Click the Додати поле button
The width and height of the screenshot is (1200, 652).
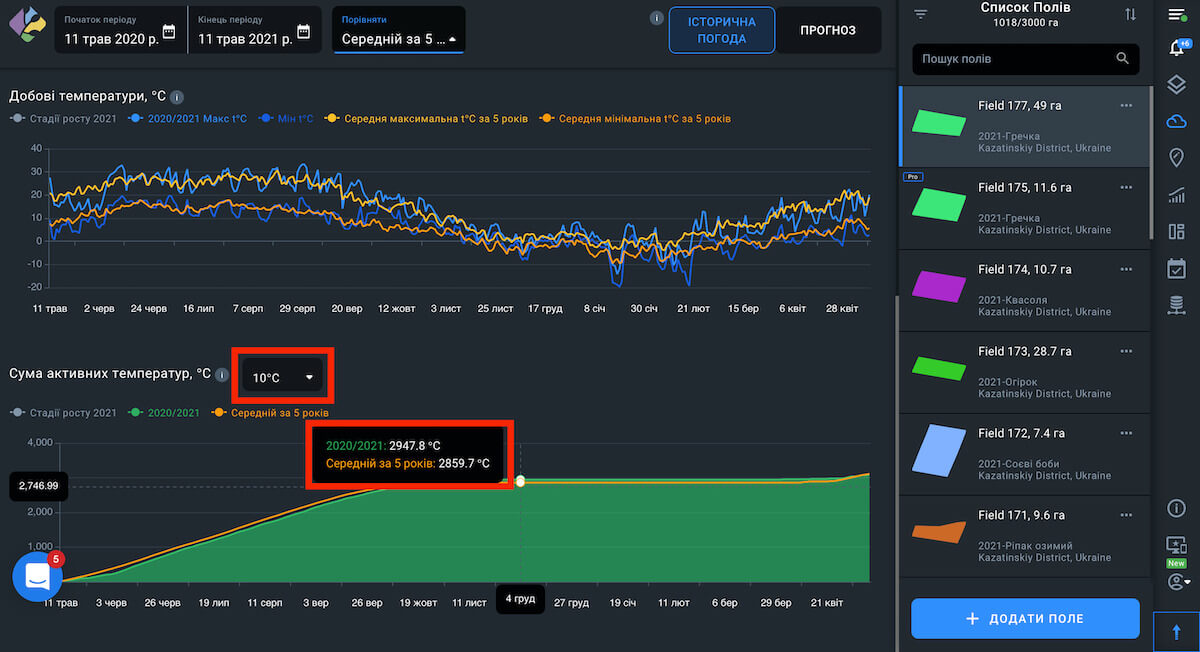pos(1025,618)
